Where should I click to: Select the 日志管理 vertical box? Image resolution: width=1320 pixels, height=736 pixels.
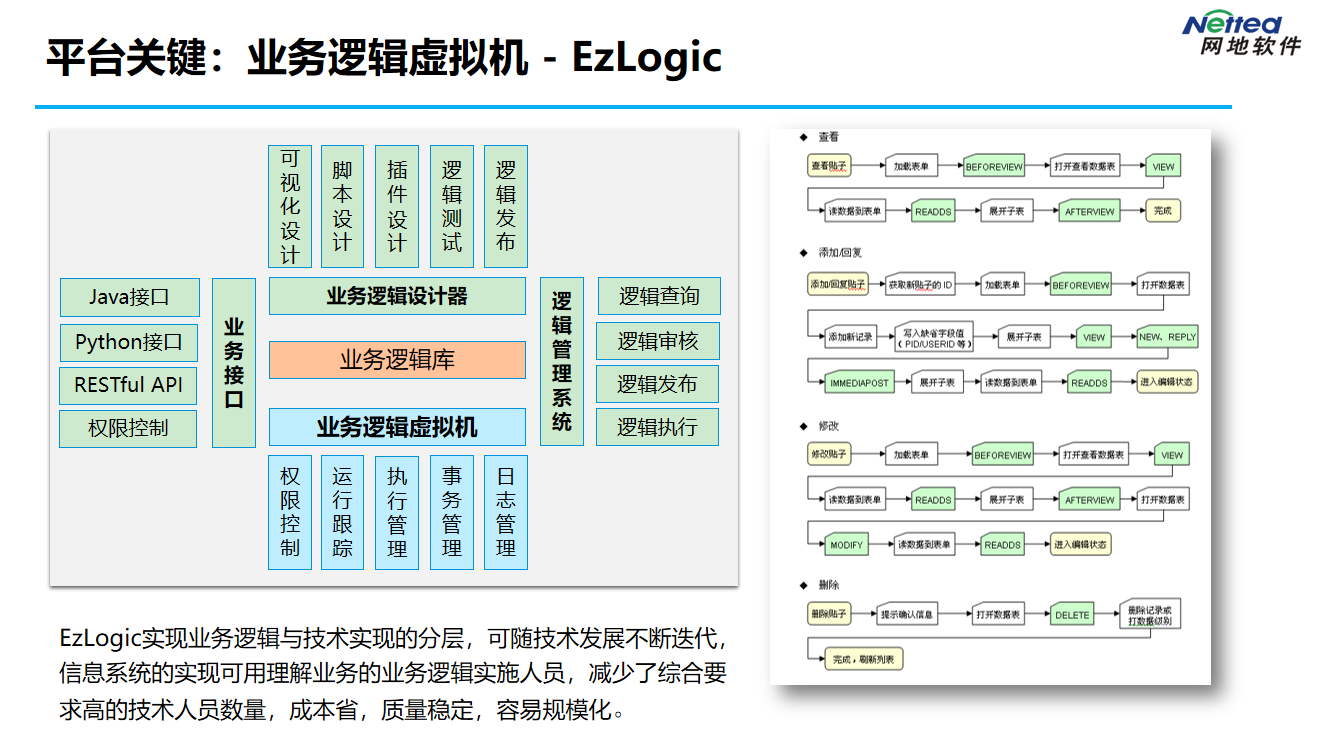pyautogui.click(x=506, y=513)
